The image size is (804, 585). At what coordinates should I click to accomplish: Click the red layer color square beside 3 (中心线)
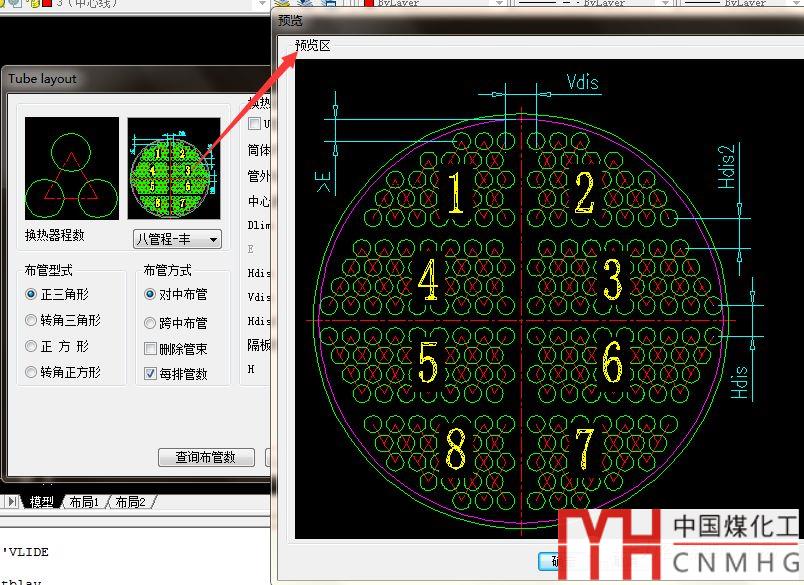tap(47, 3)
